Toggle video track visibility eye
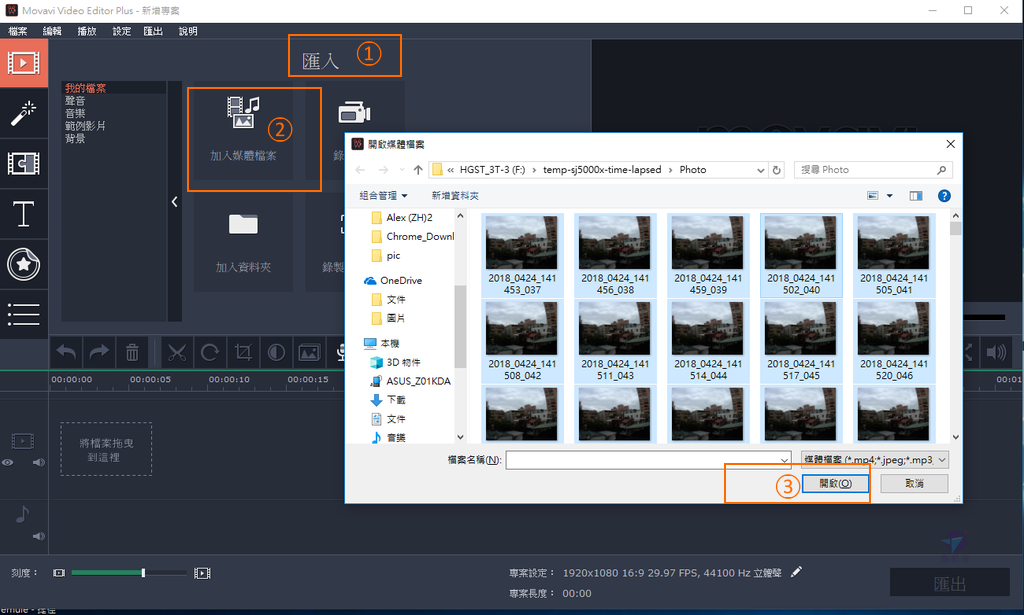 coord(7,462)
